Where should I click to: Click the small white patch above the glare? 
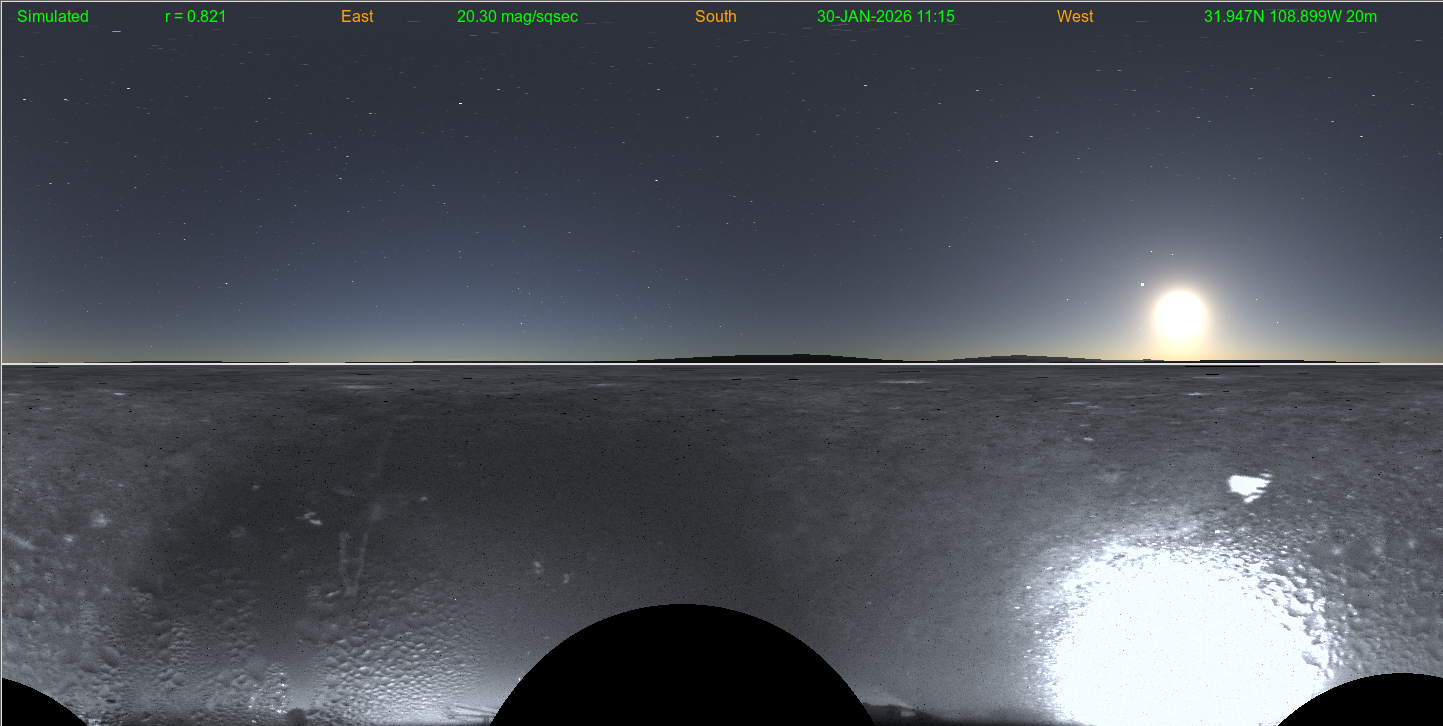pyautogui.click(x=1247, y=487)
